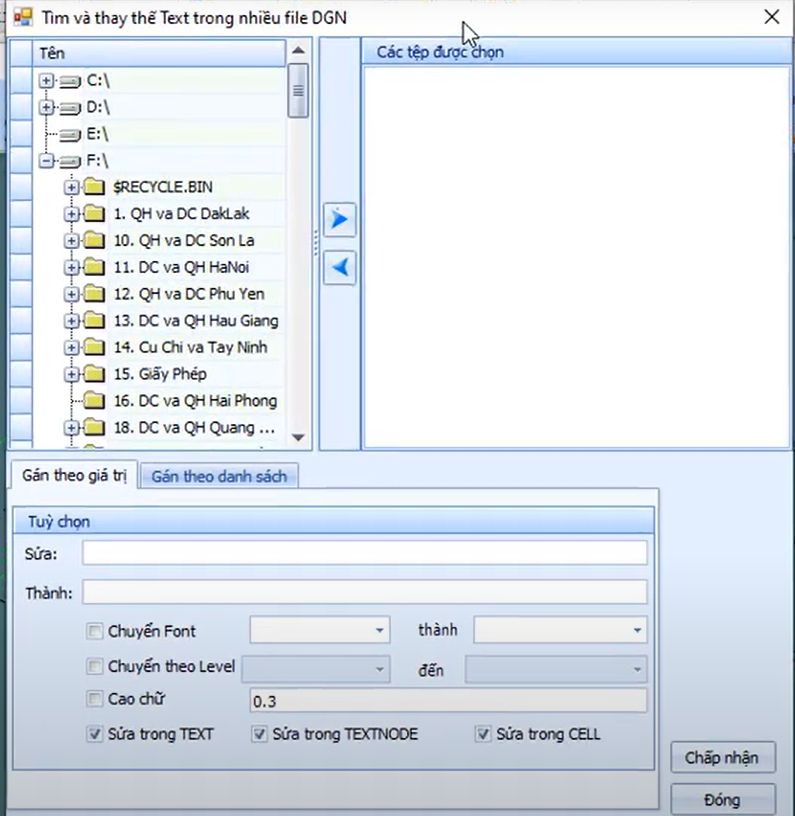Click the tree vertical scrollbar thumb
Screen dimensions: 795x816
pyautogui.click(x=298, y=91)
